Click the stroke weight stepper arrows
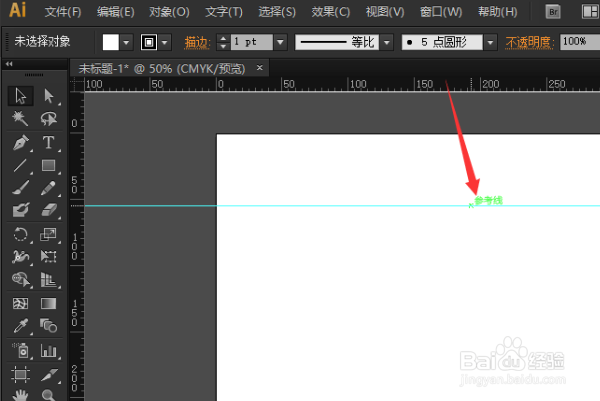Screen dimensions: 600x401 coord(223,42)
